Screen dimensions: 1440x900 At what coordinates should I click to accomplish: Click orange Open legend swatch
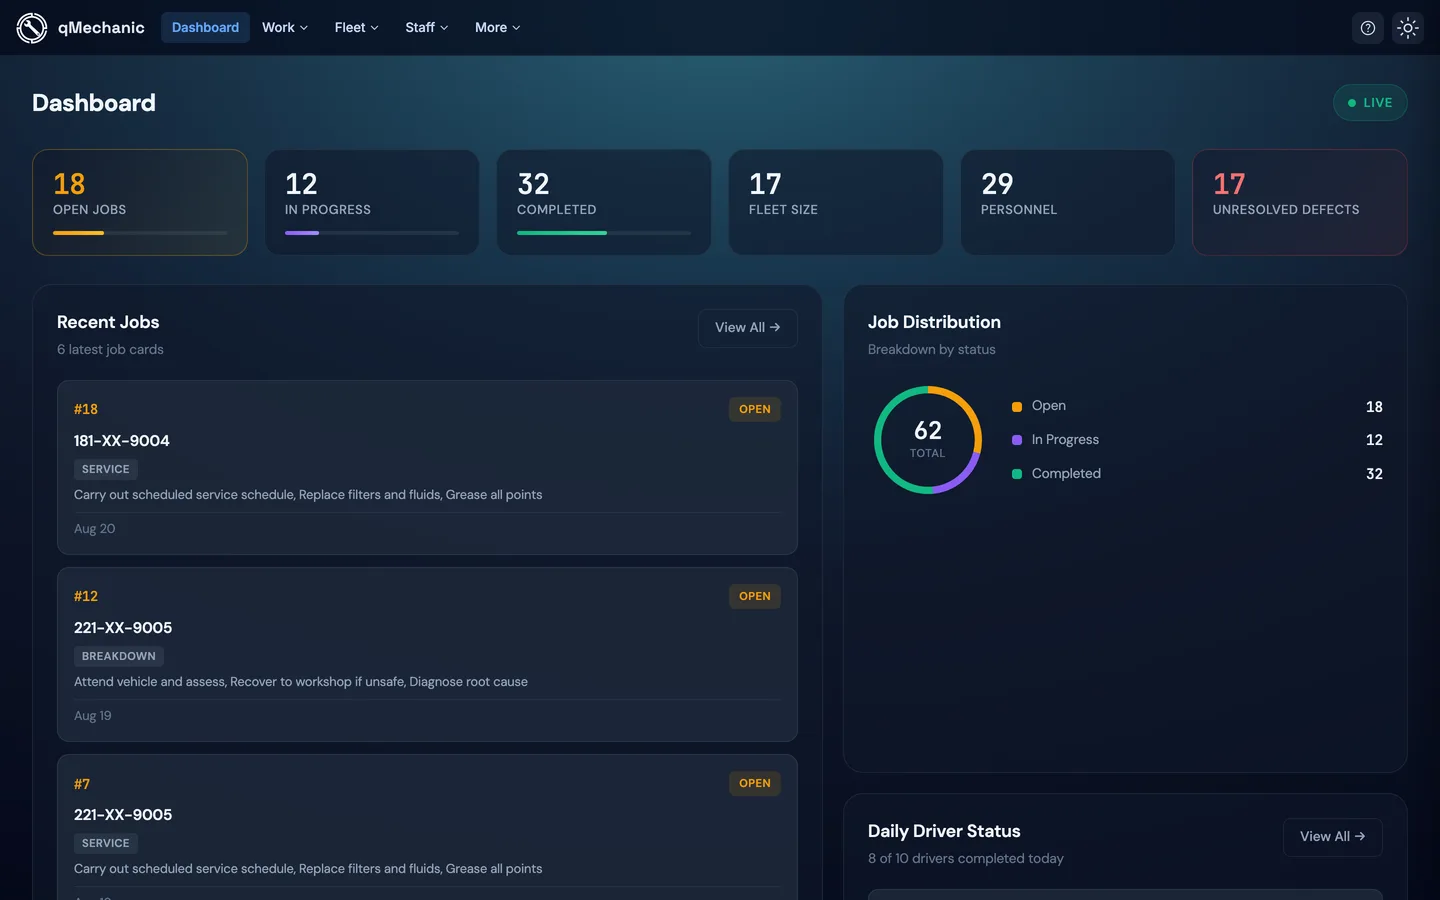[x=1017, y=407]
